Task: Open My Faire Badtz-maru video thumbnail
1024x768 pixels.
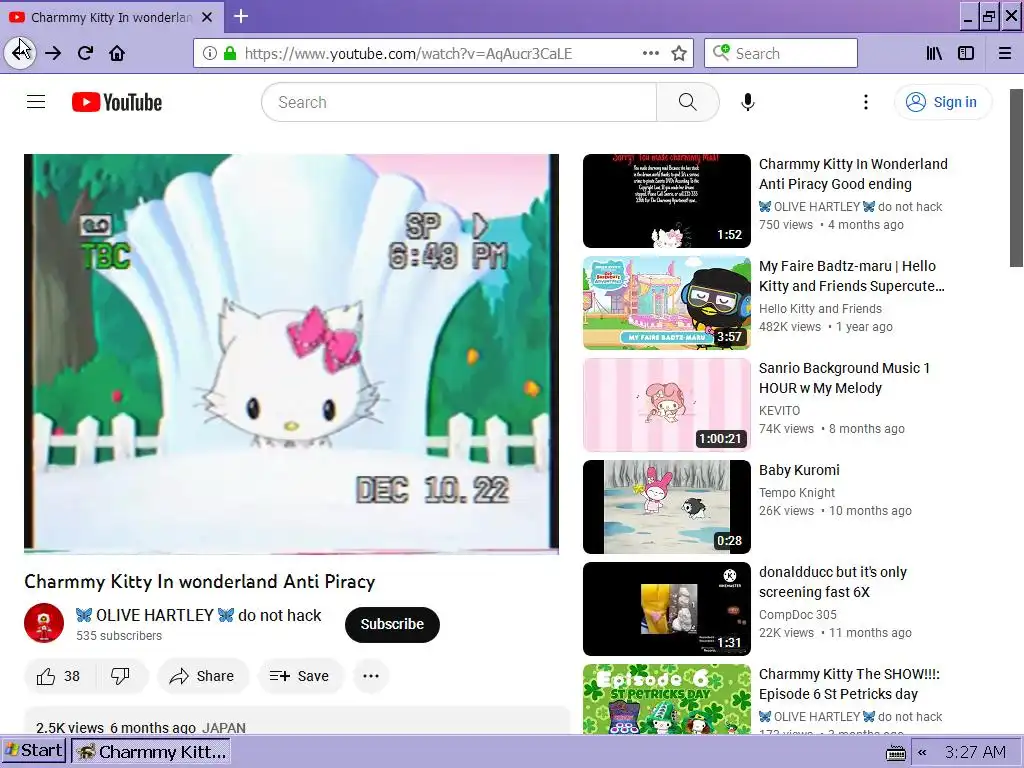Action: (667, 303)
